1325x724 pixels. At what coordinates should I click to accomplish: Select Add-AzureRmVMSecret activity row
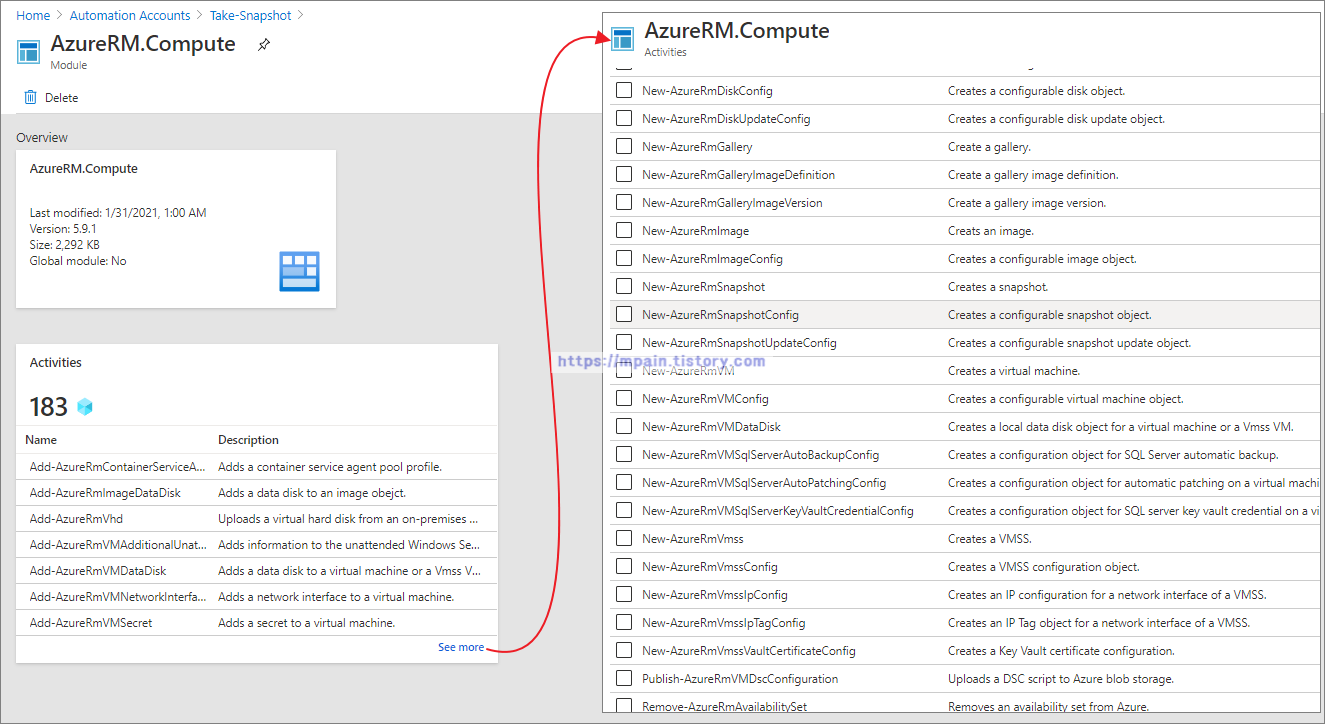[257, 623]
